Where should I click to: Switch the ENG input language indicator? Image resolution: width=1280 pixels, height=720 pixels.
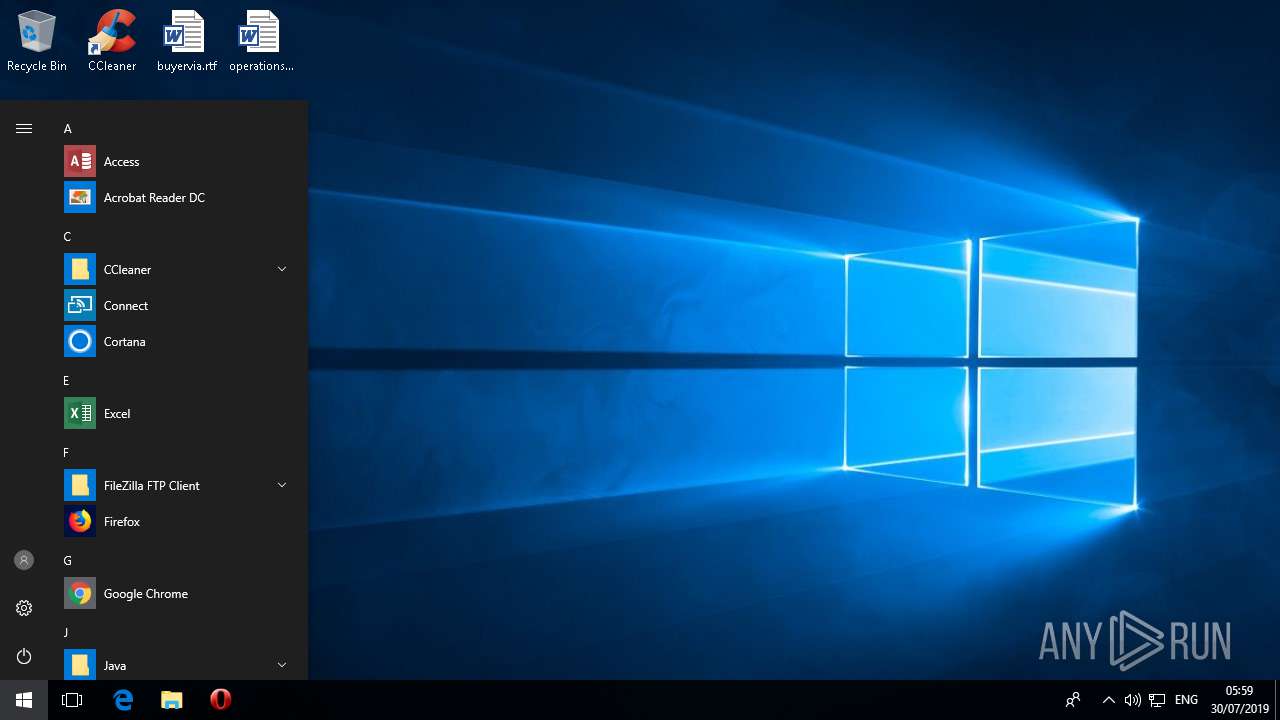coord(1186,700)
